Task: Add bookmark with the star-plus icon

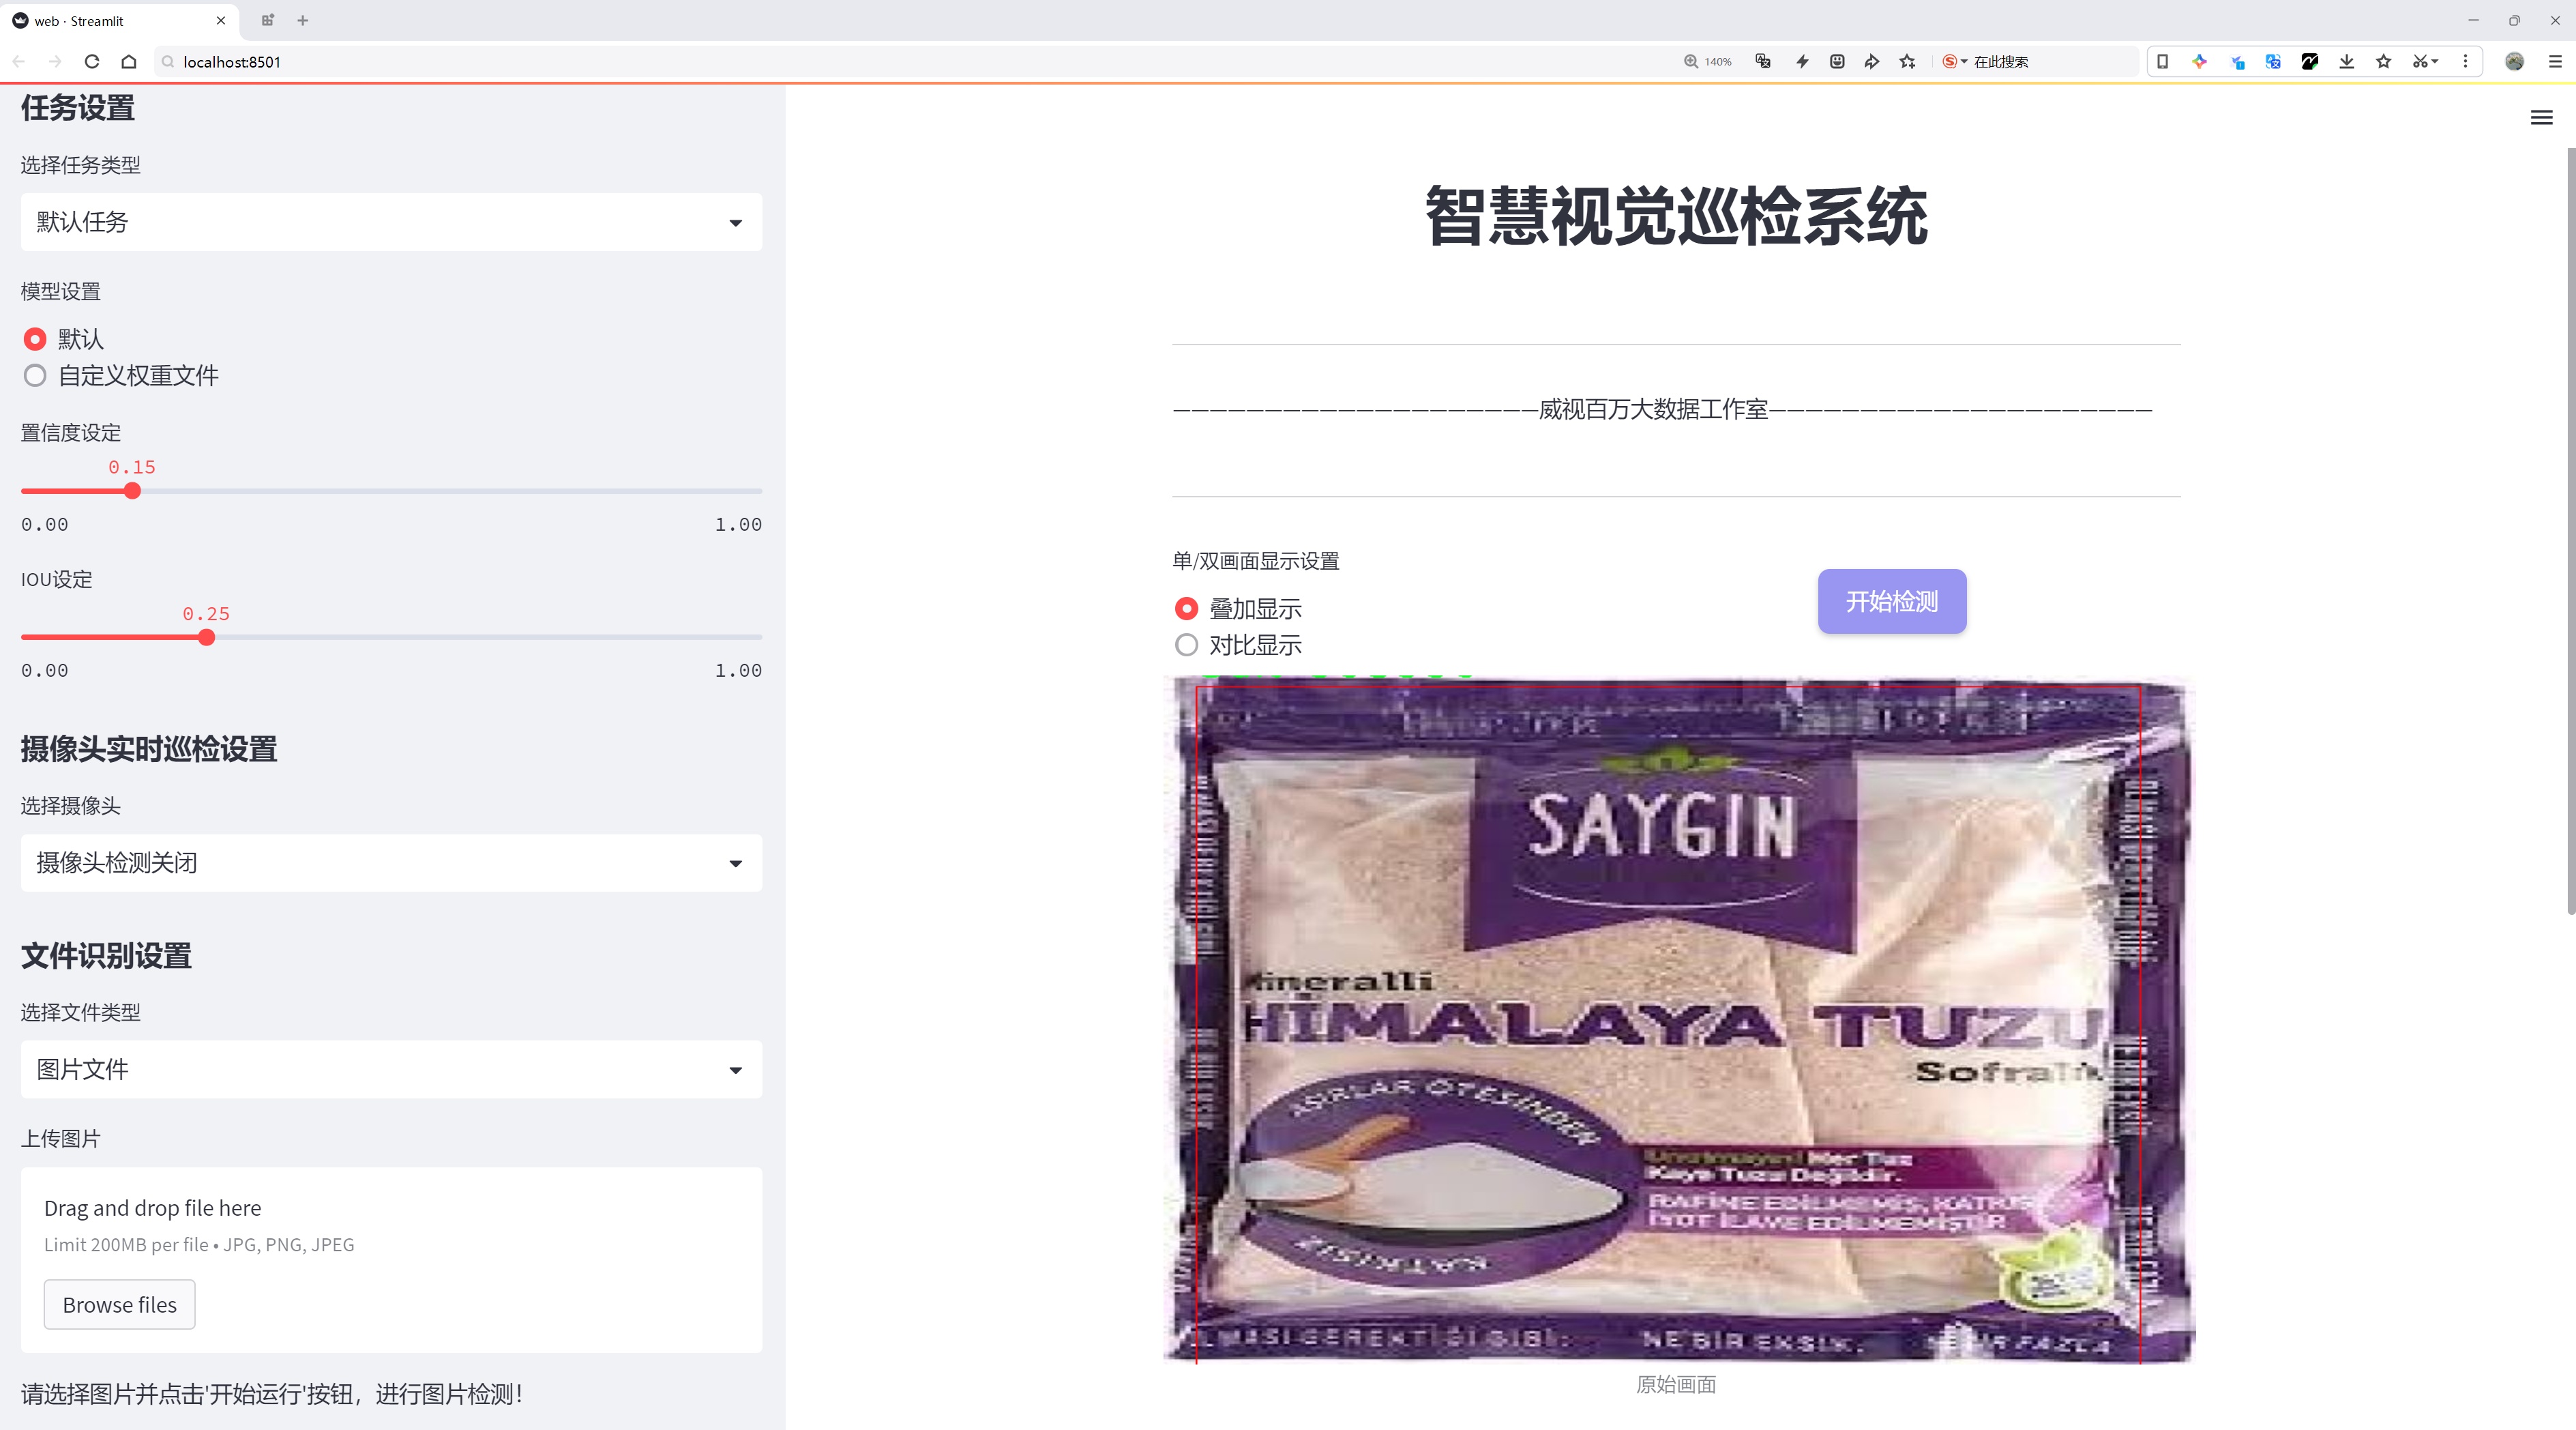Action: click(1908, 62)
